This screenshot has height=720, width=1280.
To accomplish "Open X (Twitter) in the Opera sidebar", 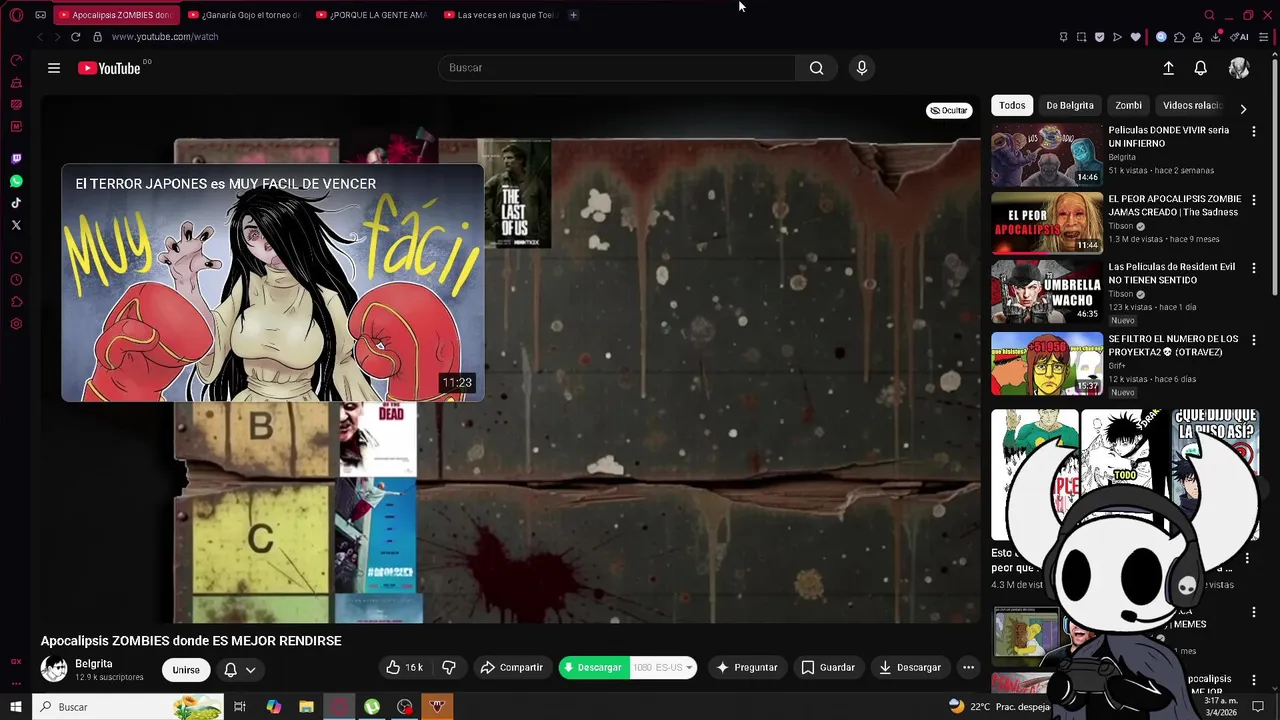I will 16,225.
